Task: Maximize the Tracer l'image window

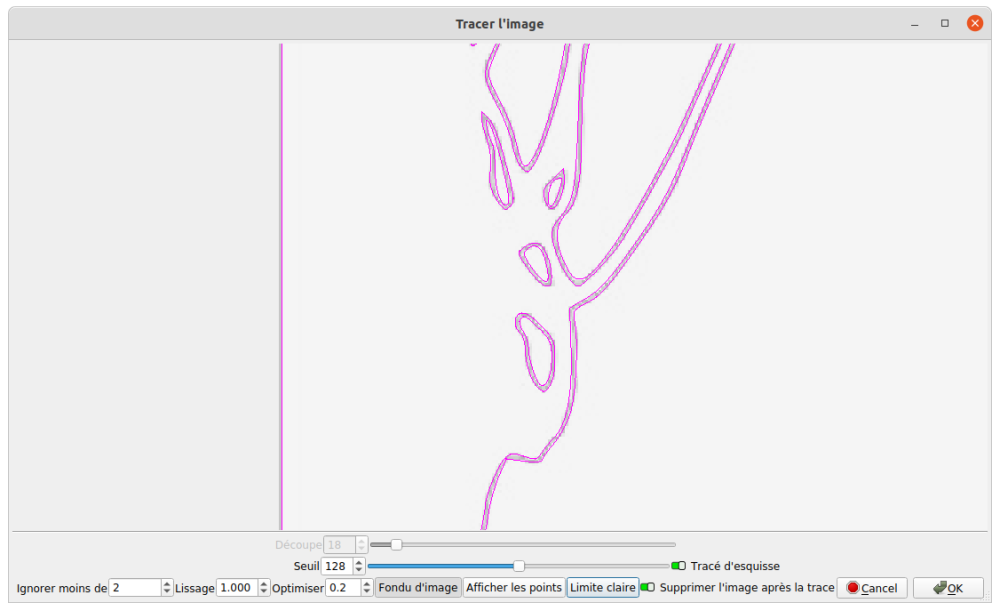Action: (945, 24)
